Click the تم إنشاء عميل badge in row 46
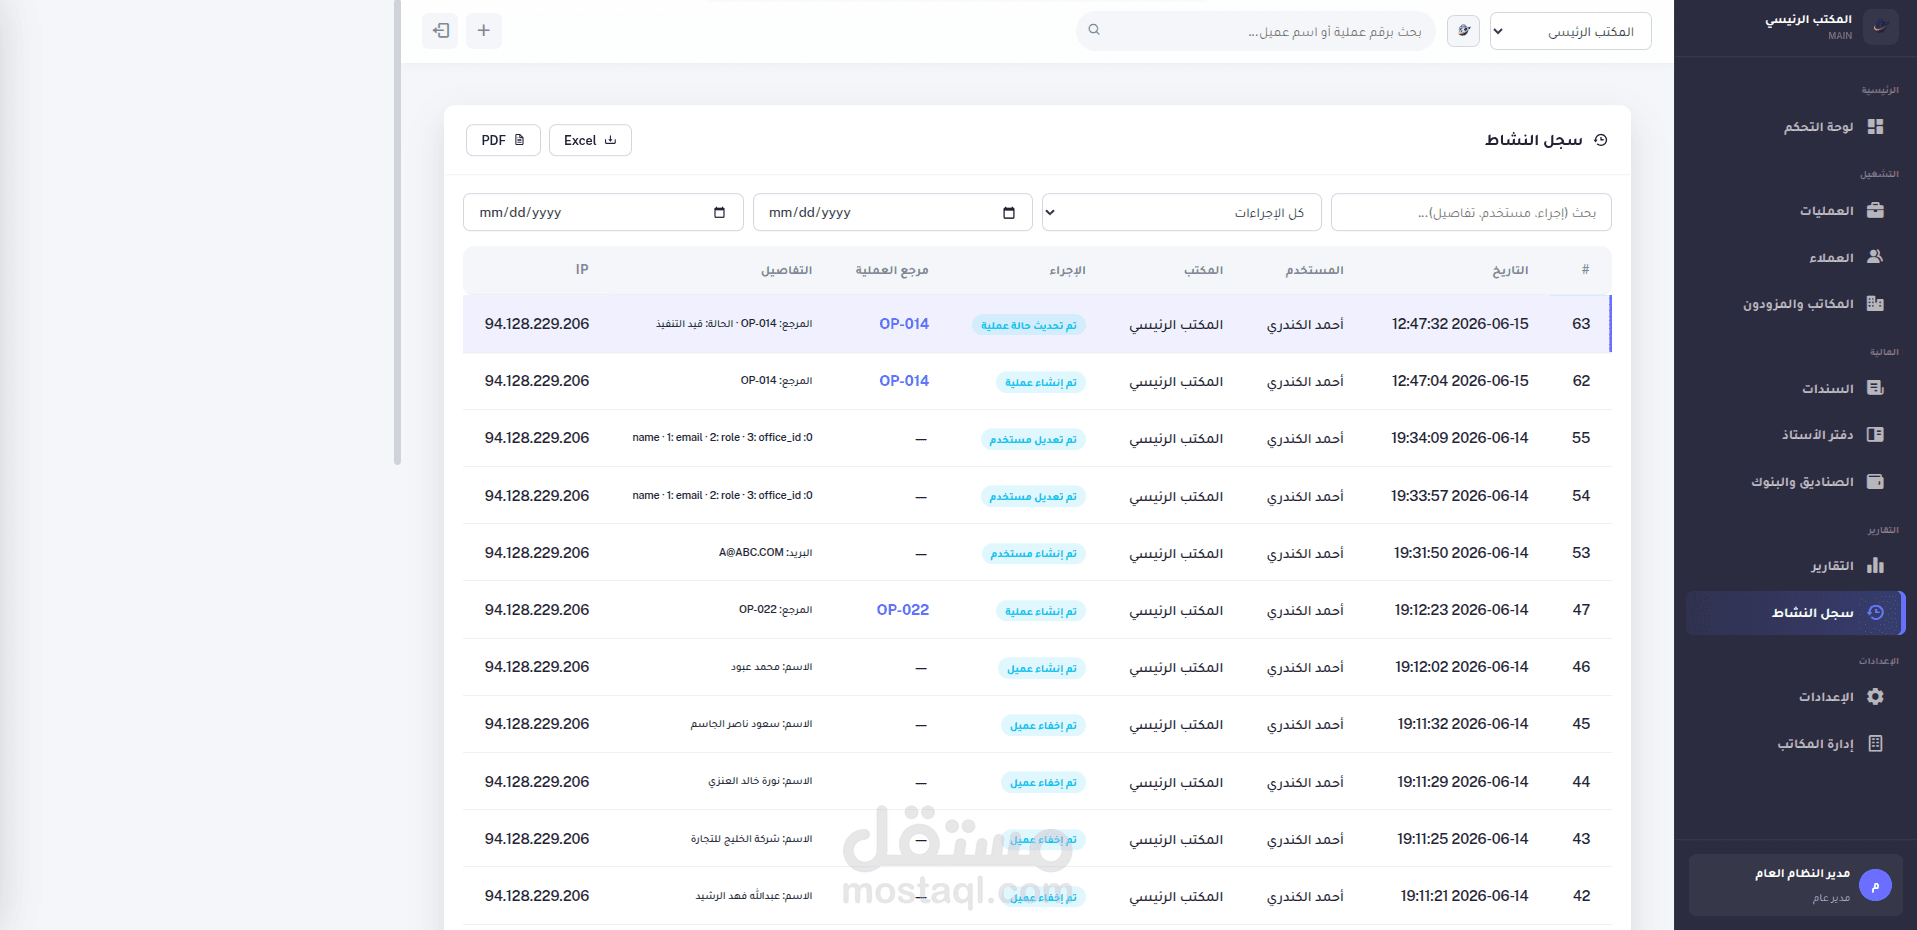The image size is (1917, 930). 1042,668
